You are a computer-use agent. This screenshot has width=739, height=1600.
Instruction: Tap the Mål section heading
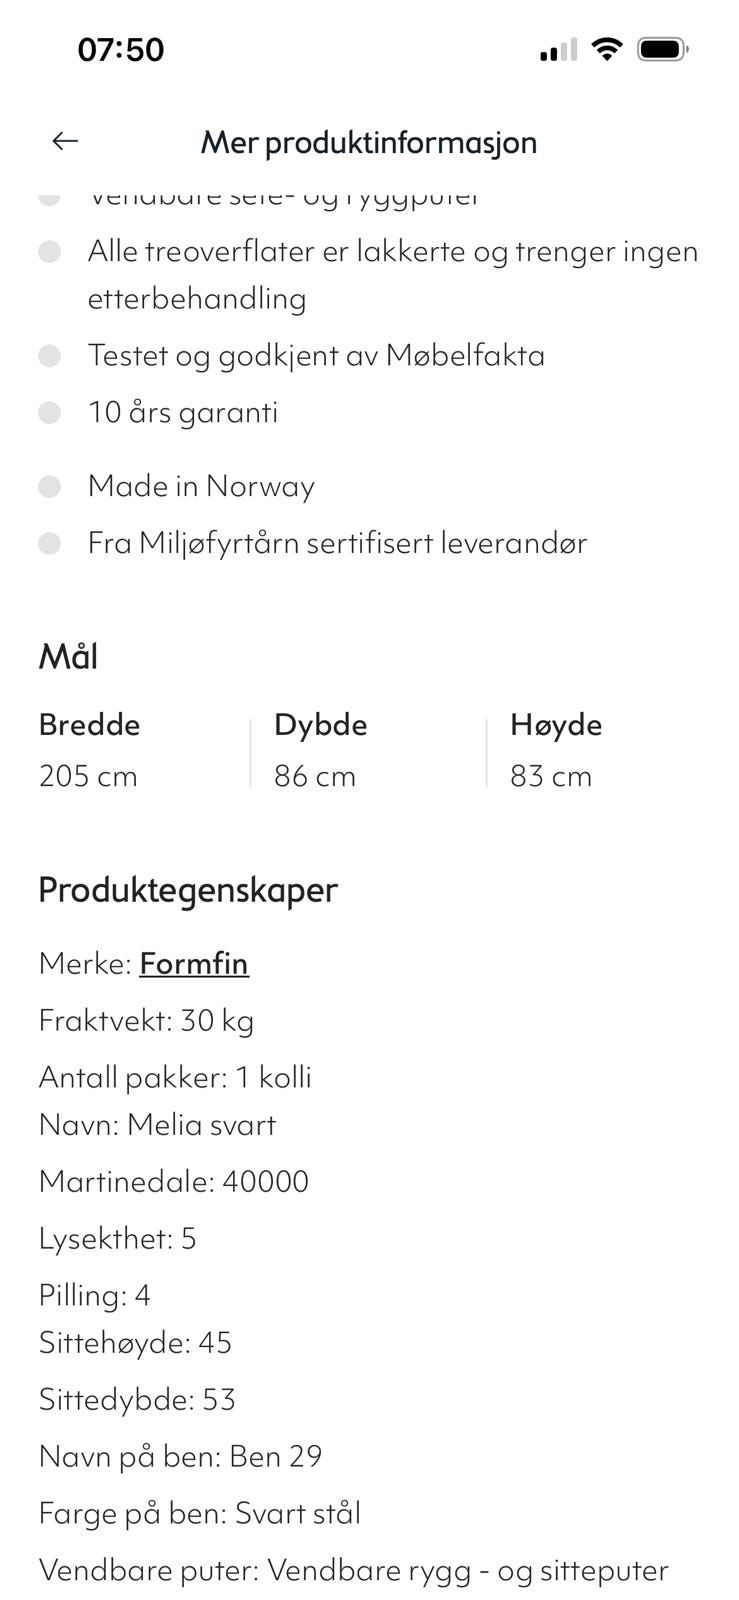point(68,657)
